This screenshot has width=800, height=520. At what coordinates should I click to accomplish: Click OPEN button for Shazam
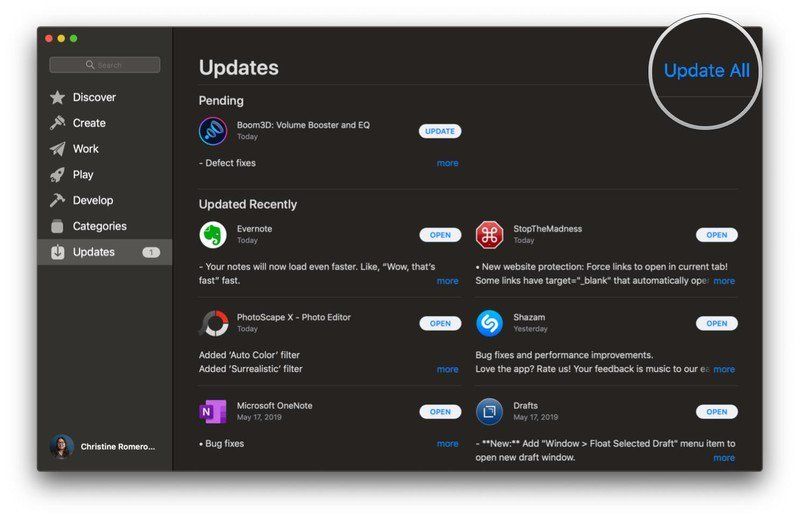pyautogui.click(x=717, y=323)
